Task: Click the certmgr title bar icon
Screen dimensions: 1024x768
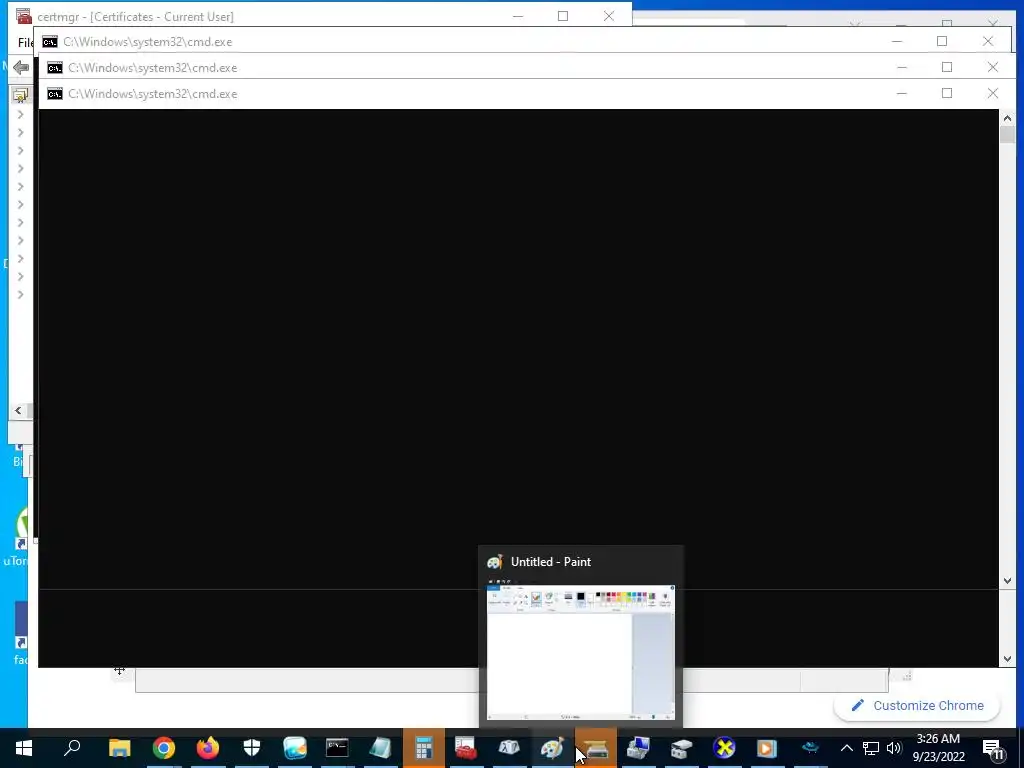Action: coord(24,16)
